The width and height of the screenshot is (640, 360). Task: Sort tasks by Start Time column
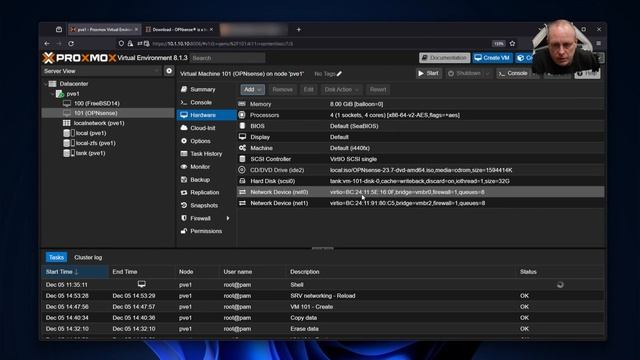coord(75,272)
